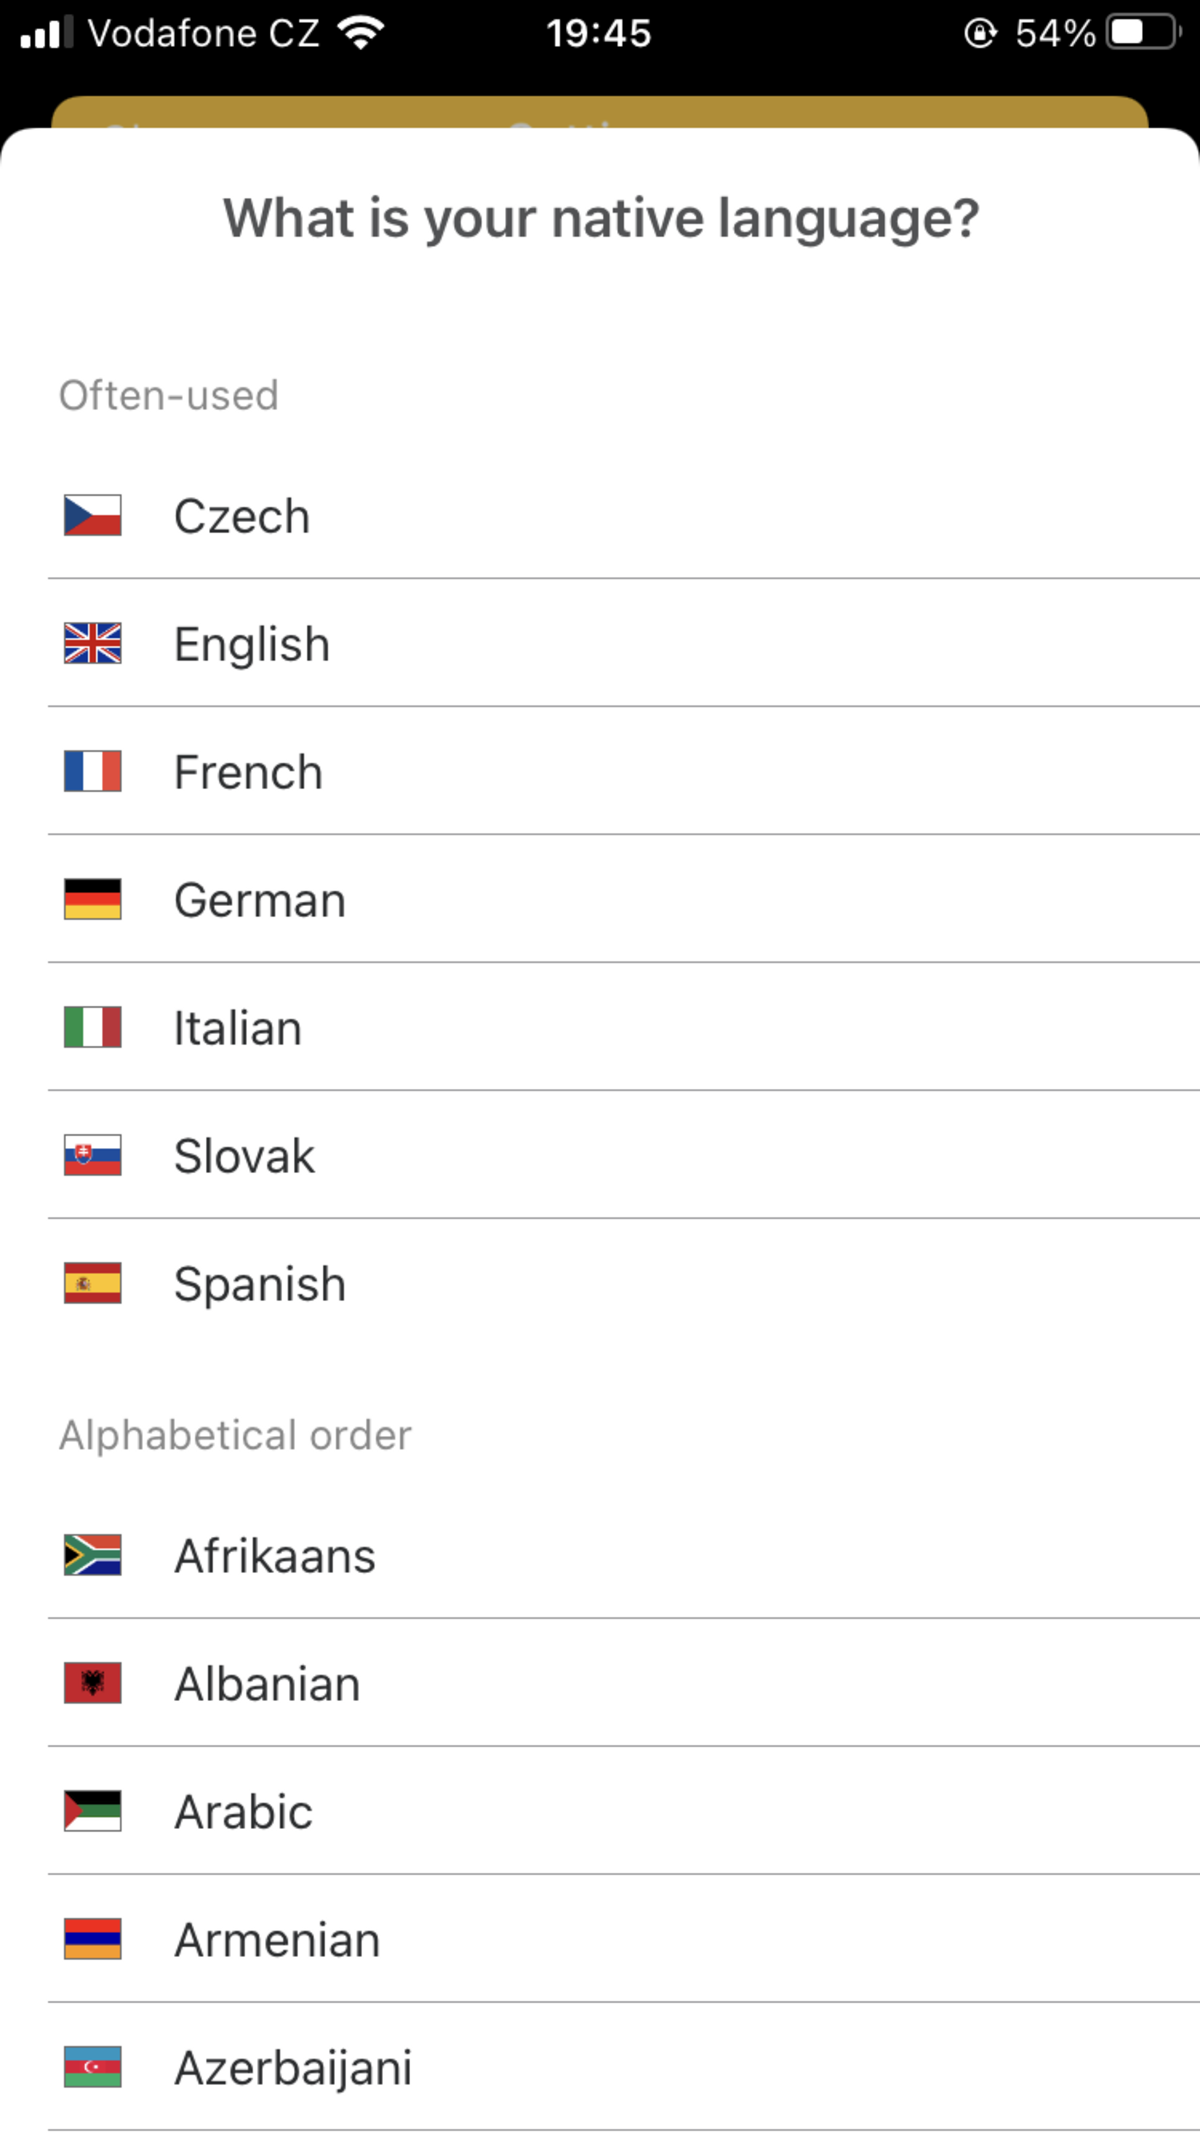This screenshot has height=2134, width=1200.
Task: Choose Spanish language option
Action: pyautogui.click(x=260, y=1285)
